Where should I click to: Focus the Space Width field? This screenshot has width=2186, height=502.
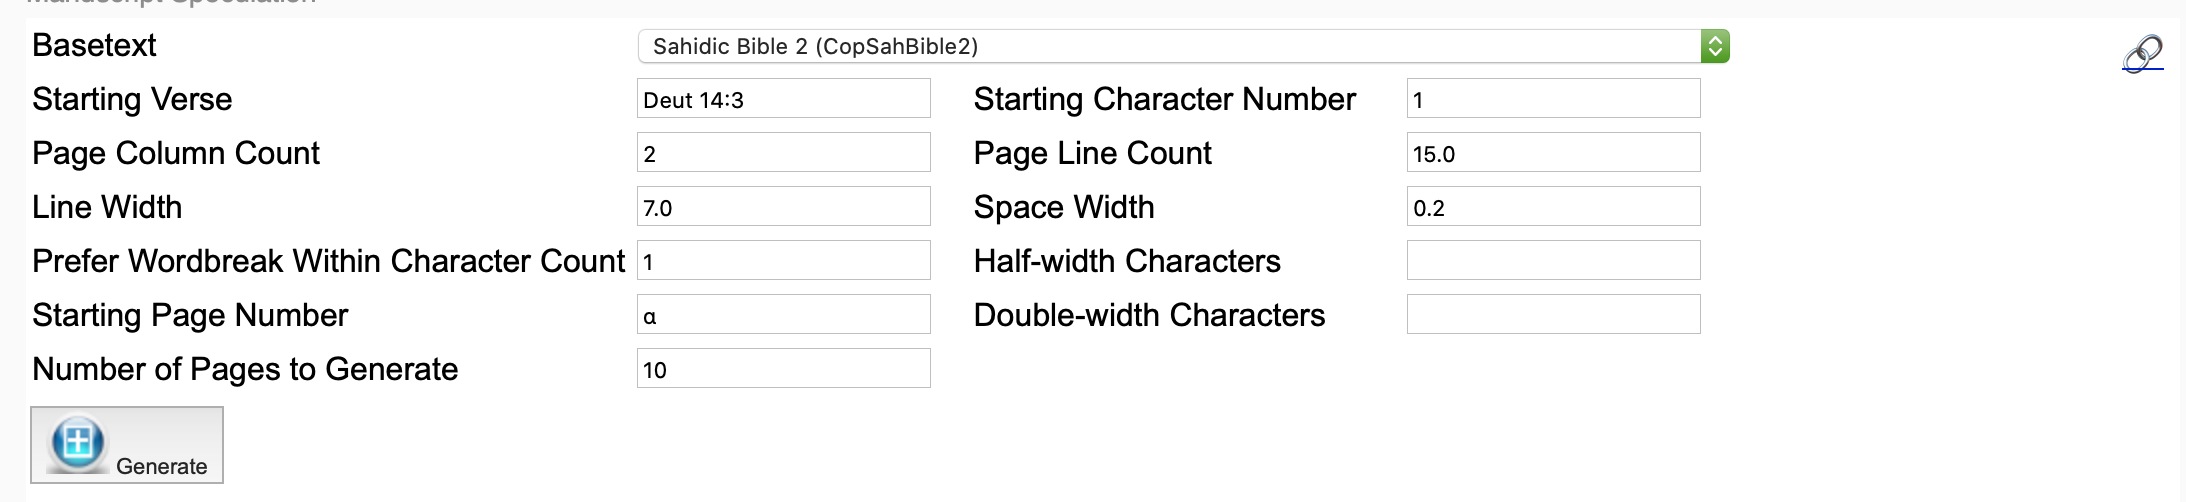click(x=1552, y=207)
